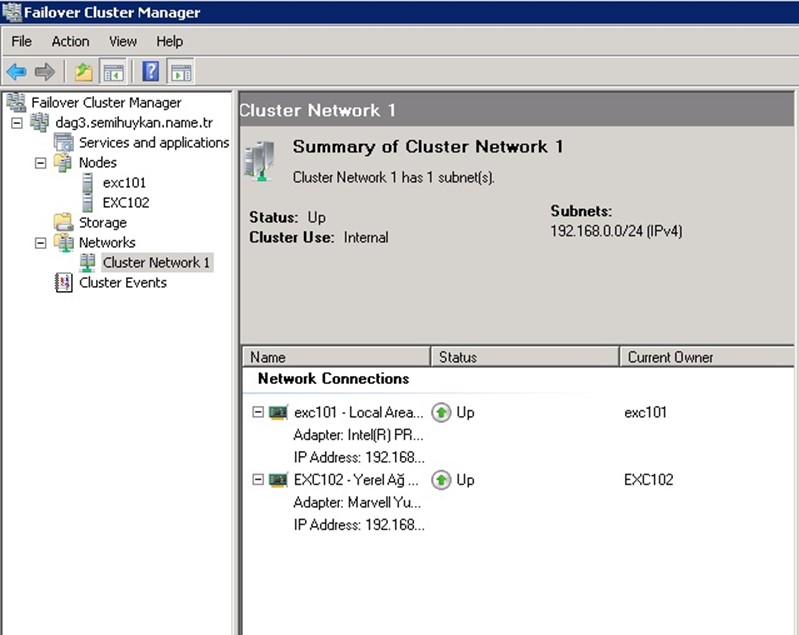Collapse the Networks tree branch

pos(41,243)
